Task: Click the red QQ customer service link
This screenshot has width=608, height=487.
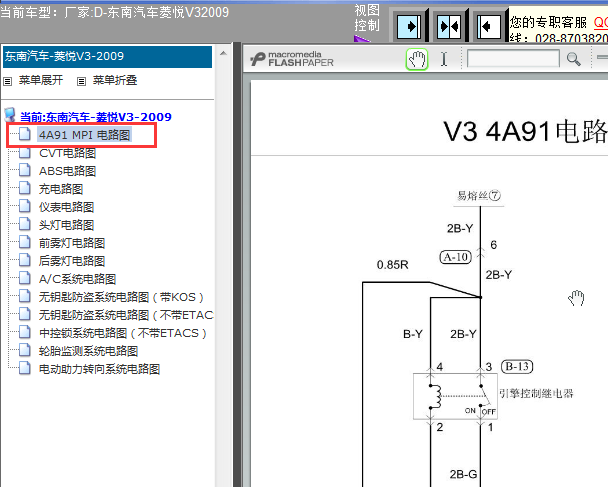Action: click(601, 22)
